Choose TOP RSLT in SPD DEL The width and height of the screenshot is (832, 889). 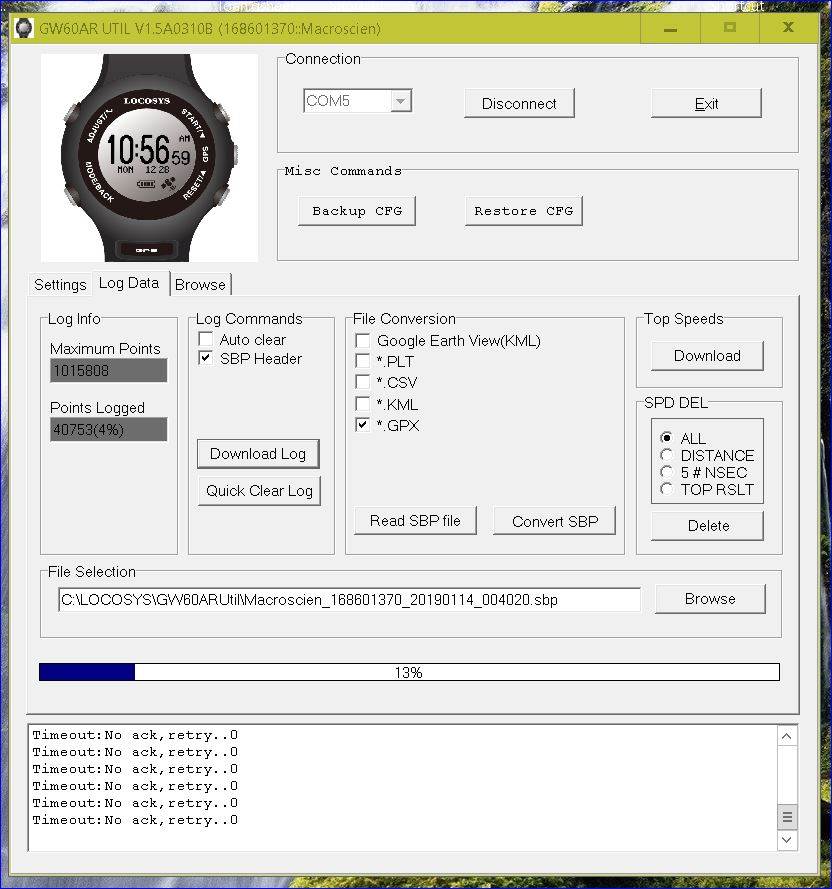pyautogui.click(x=666, y=490)
